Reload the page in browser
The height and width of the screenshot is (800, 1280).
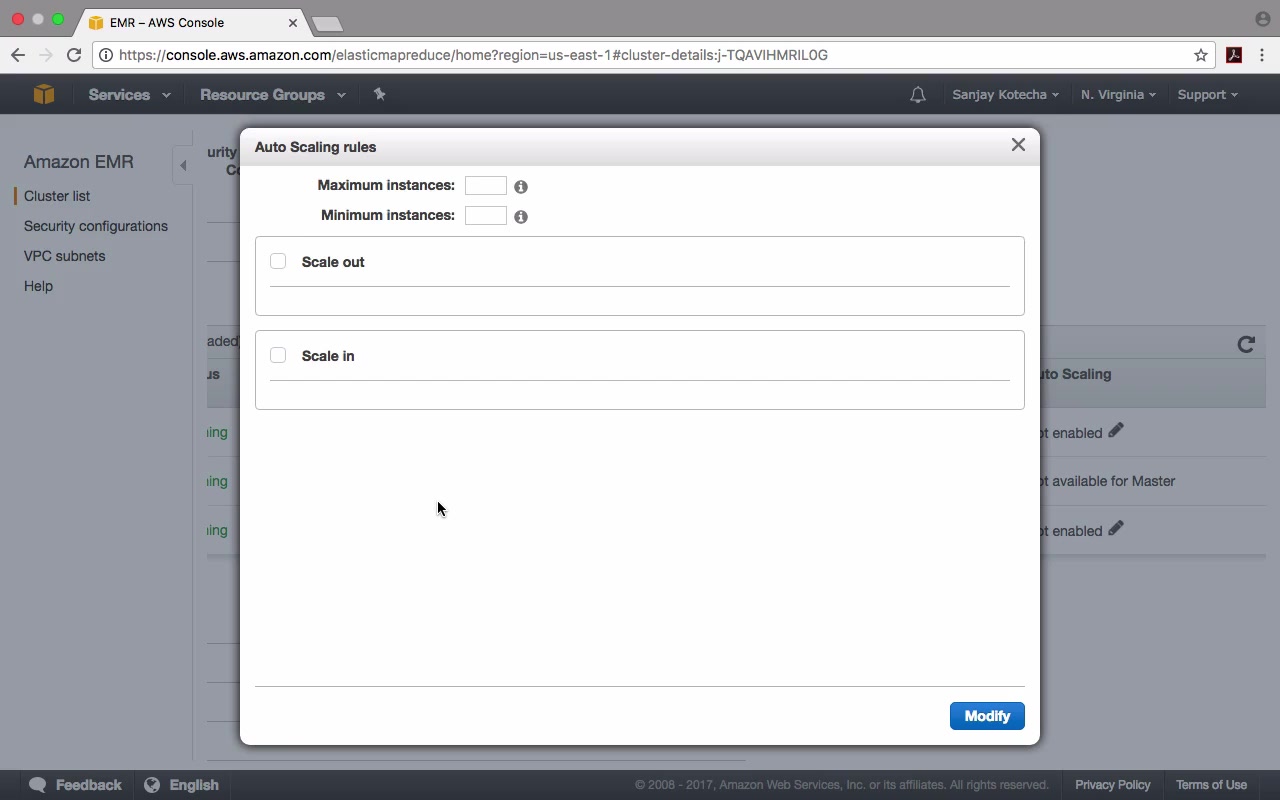[74, 55]
